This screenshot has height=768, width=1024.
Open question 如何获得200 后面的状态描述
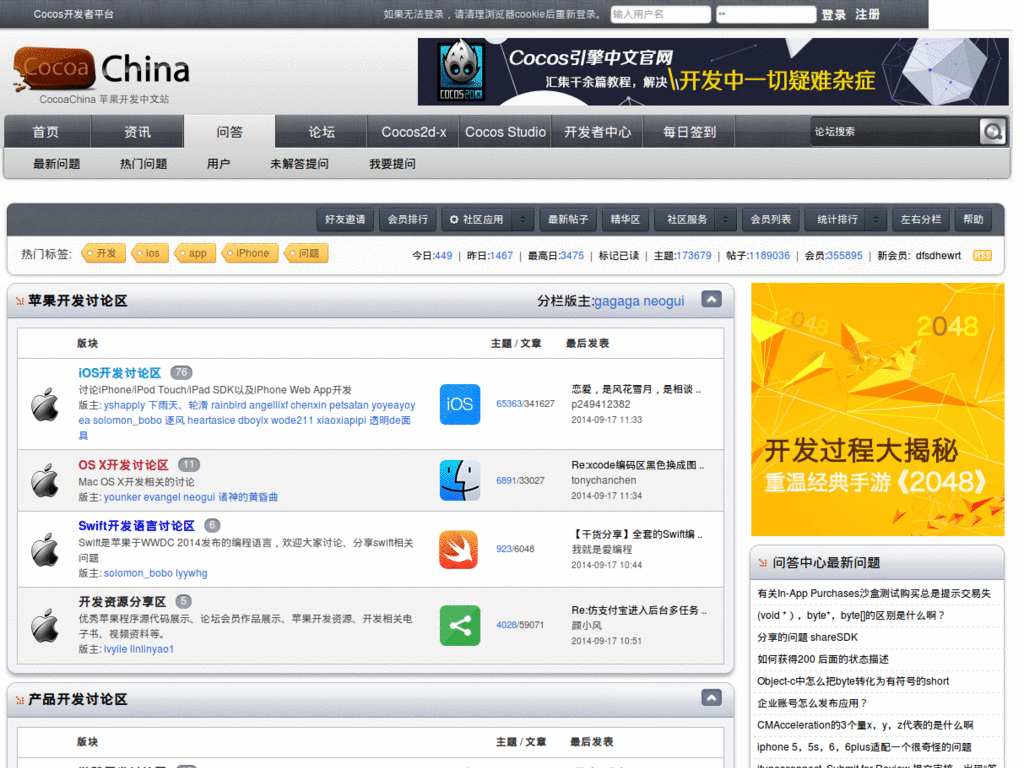pos(822,660)
